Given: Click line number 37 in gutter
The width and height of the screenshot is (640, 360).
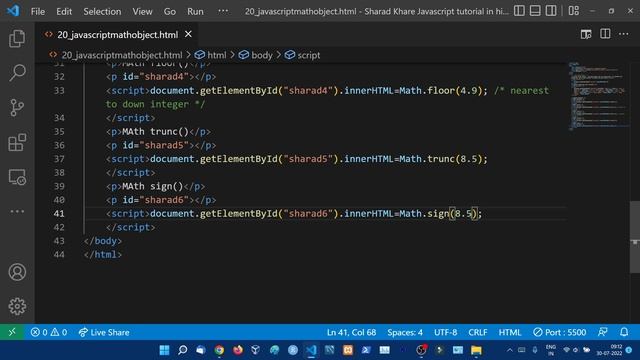Looking at the screenshot, I should click(59, 159).
